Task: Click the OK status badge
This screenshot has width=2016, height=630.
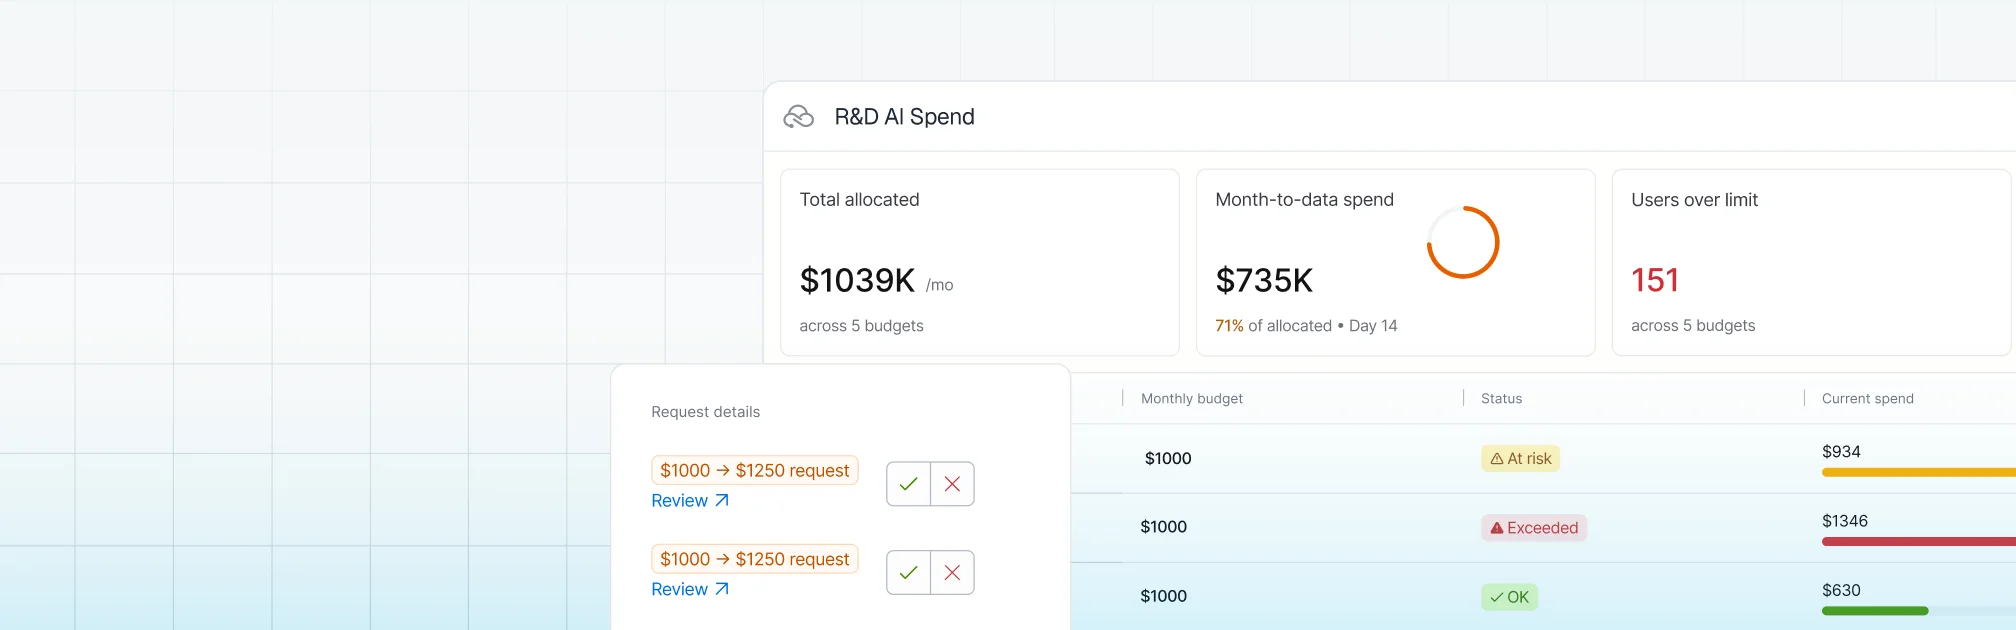Action: (1509, 597)
